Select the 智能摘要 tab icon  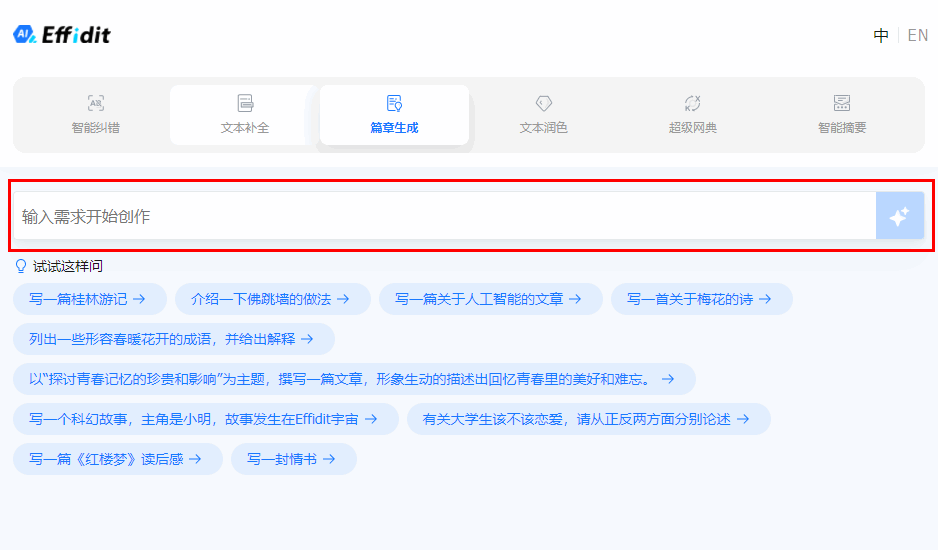tap(841, 103)
